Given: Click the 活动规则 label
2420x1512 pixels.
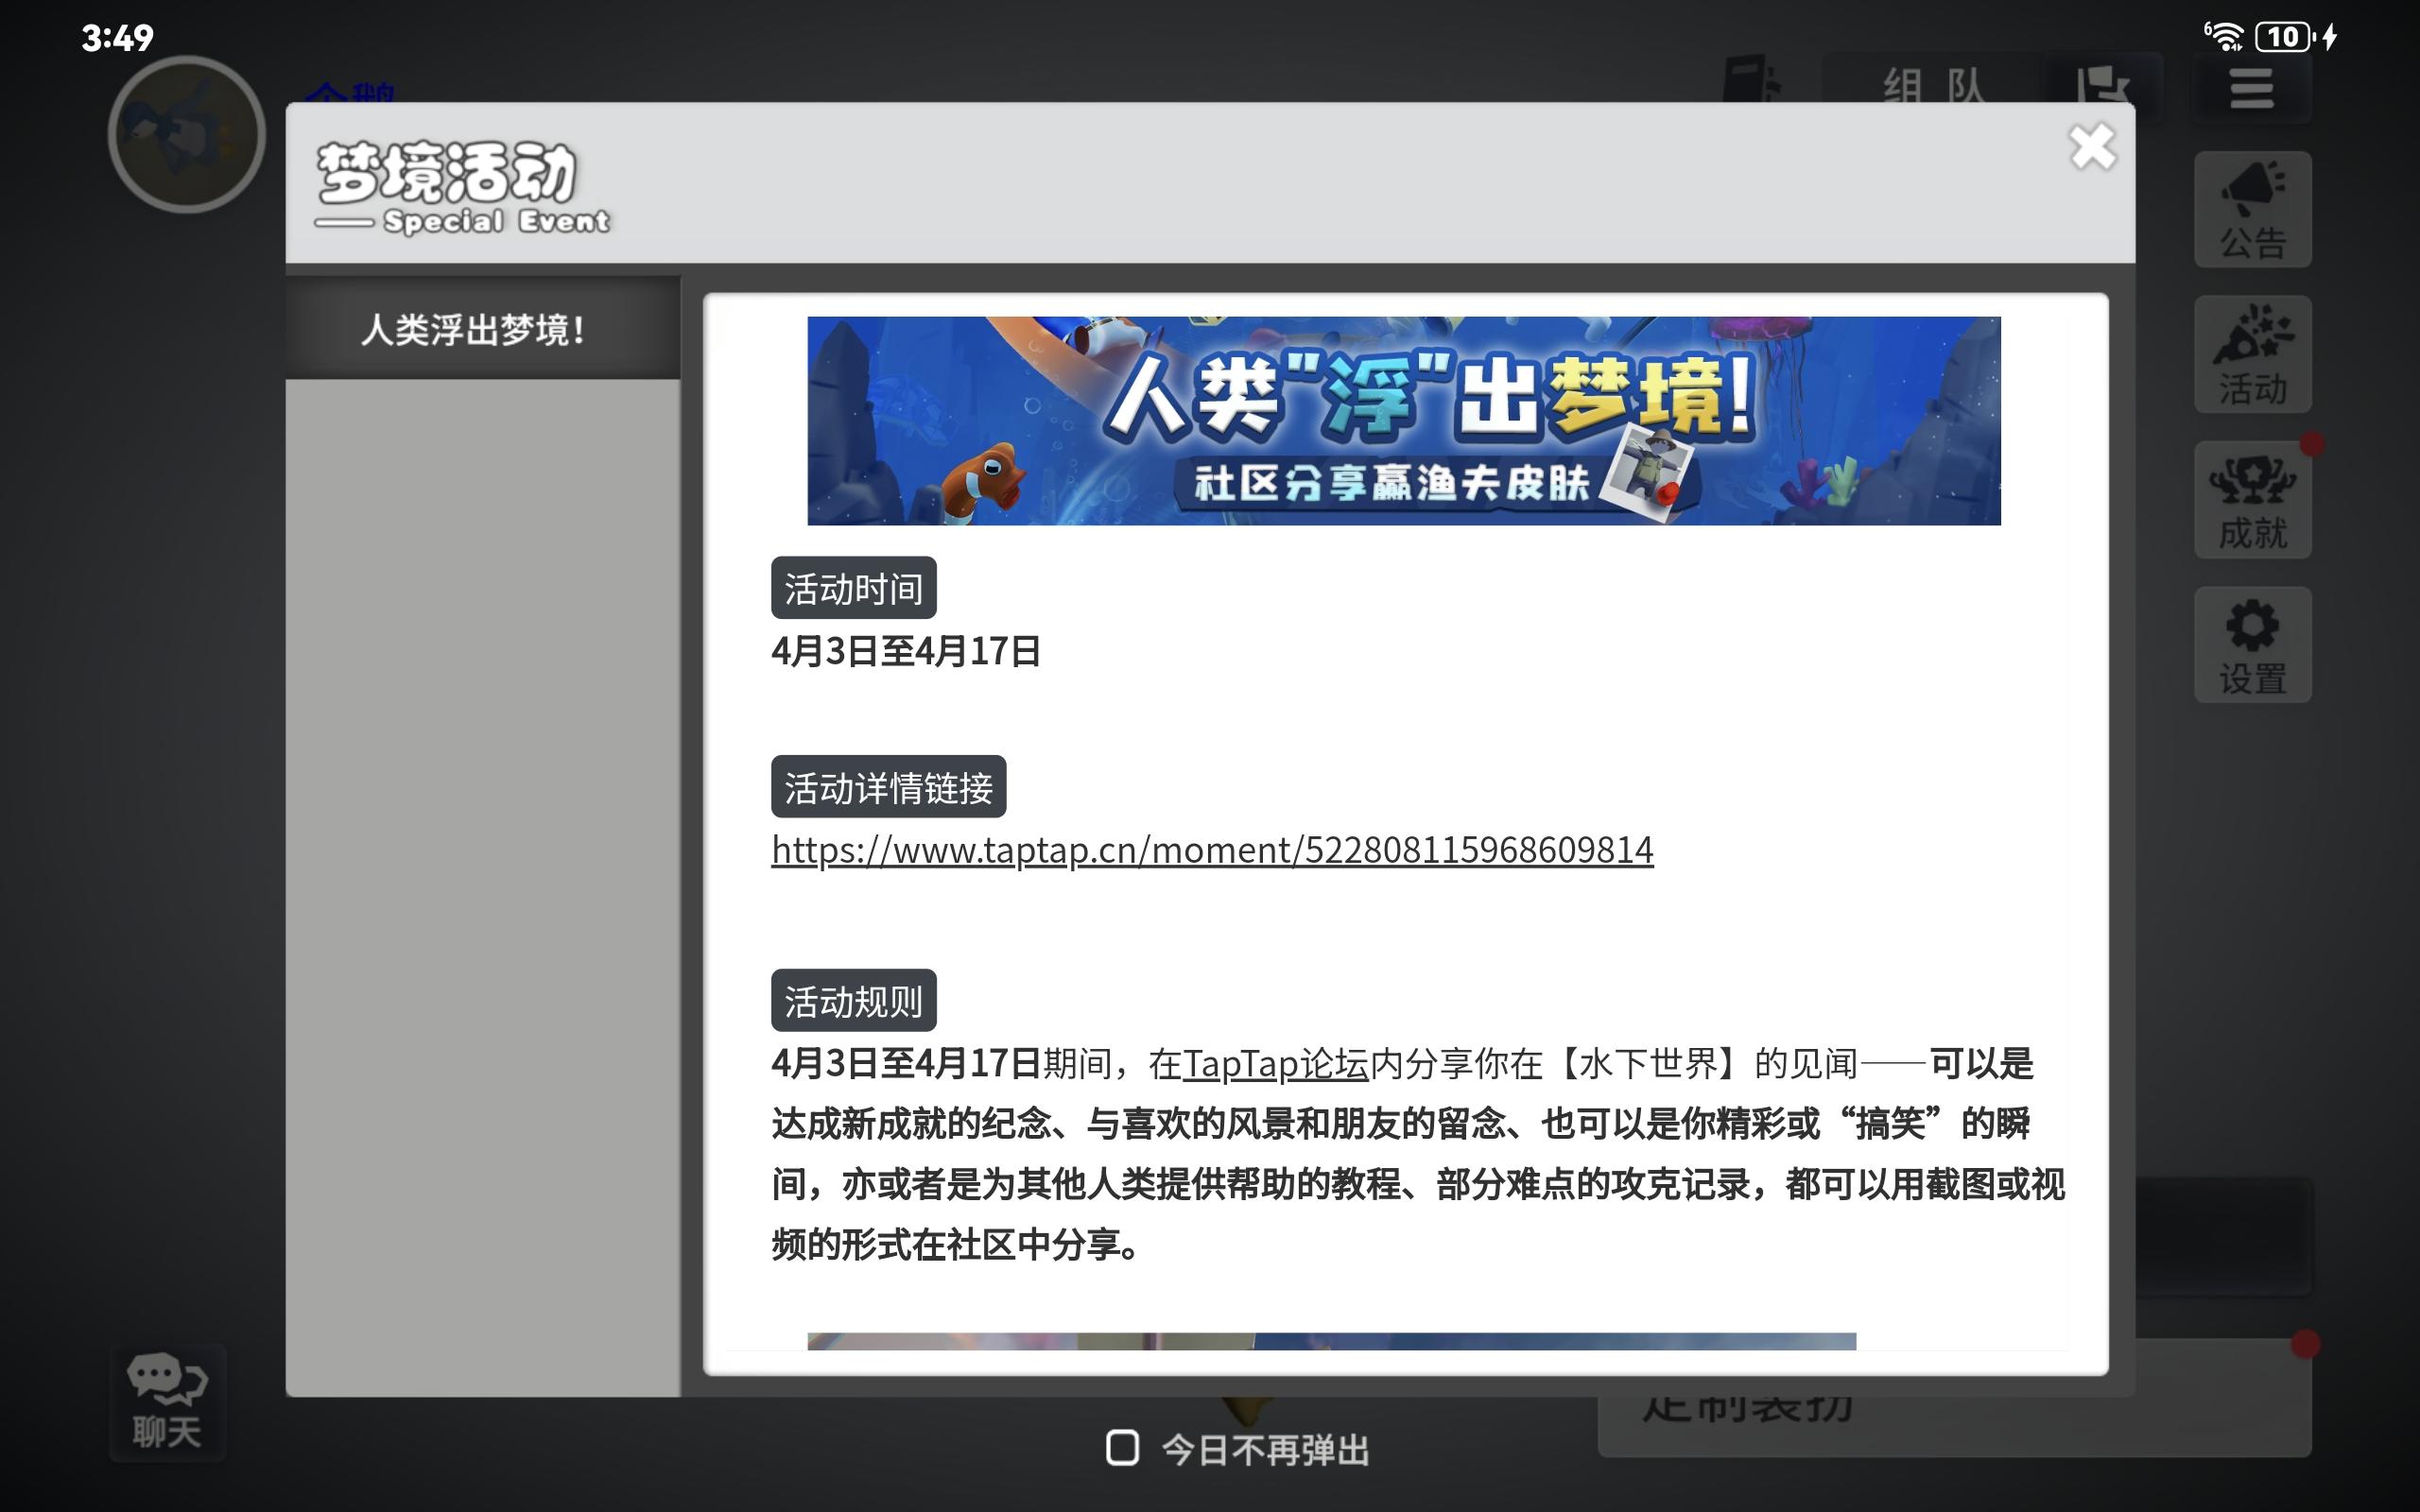Looking at the screenshot, I should click(x=853, y=1001).
